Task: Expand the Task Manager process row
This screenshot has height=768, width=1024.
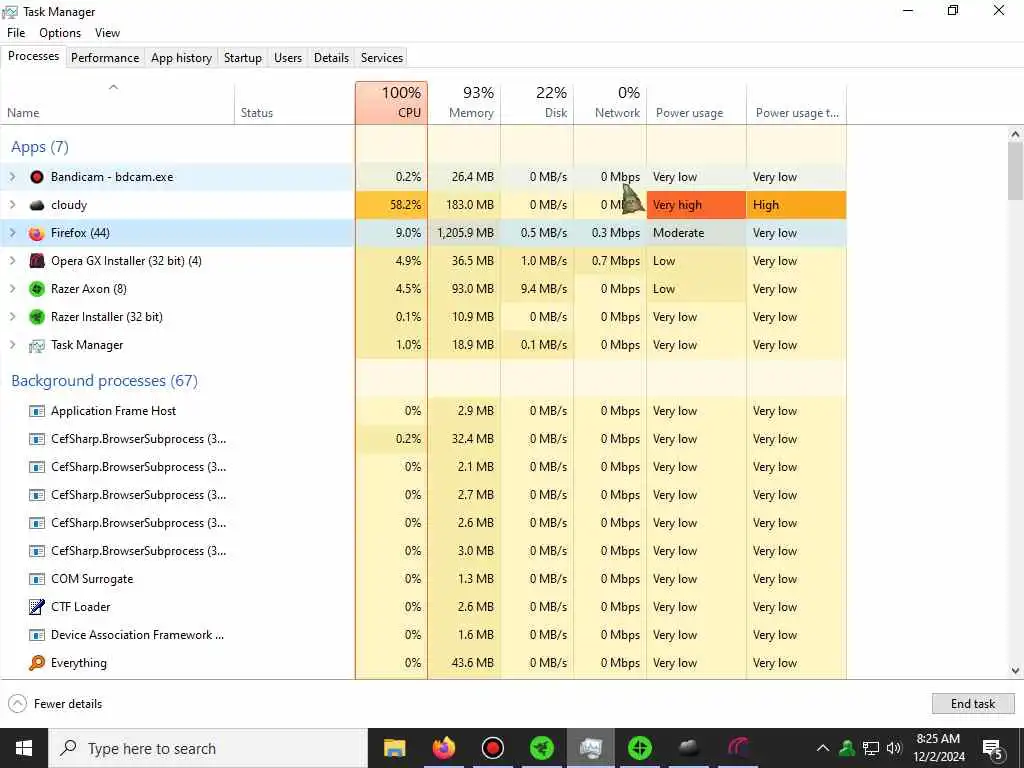Action: 12,345
